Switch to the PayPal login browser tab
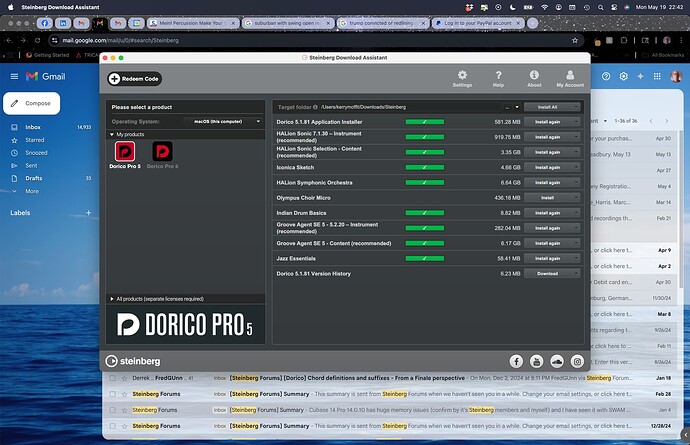Screen dimensions: 690x445 pos(478,23)
